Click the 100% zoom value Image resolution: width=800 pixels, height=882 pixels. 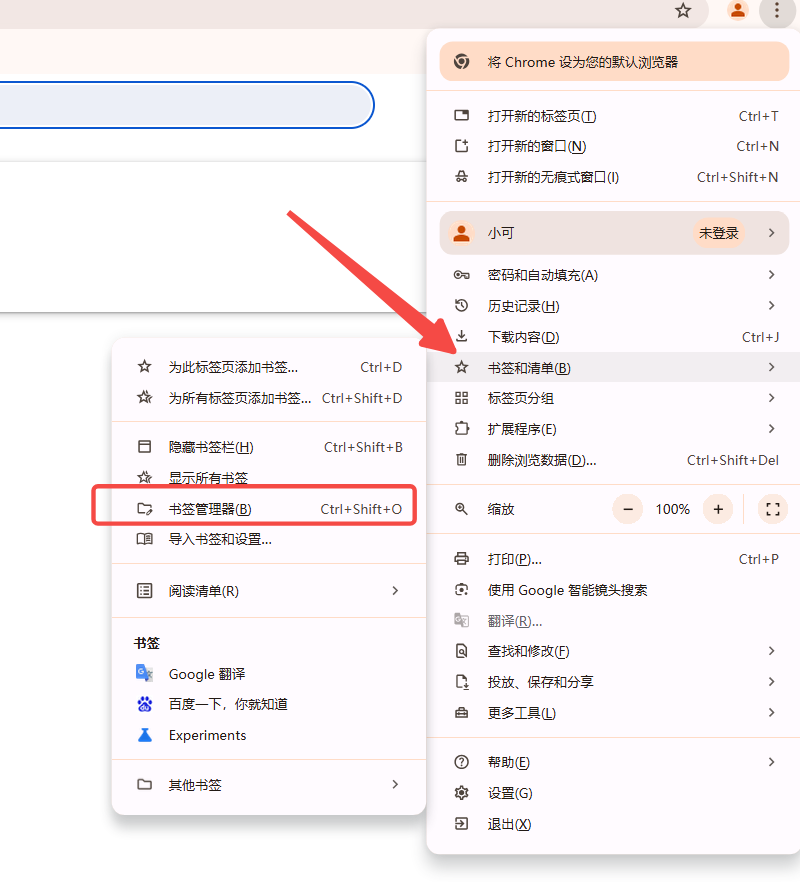672,509
